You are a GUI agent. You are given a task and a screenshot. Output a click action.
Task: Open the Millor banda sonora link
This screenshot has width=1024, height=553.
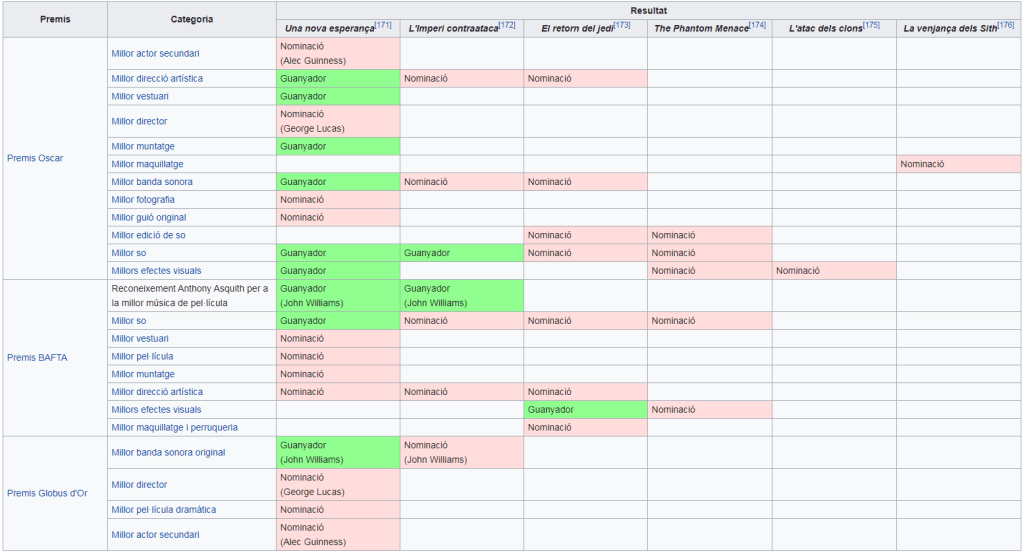[x=152, y=182]
